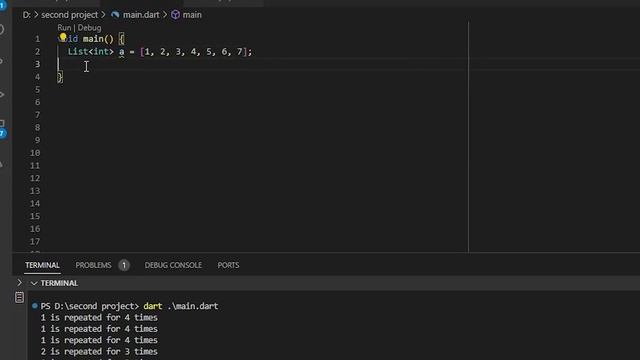Switch to the TERMINAL tab
Image resolution: width=640 pixels, height=360 pixels.
[x=42, y=265]
